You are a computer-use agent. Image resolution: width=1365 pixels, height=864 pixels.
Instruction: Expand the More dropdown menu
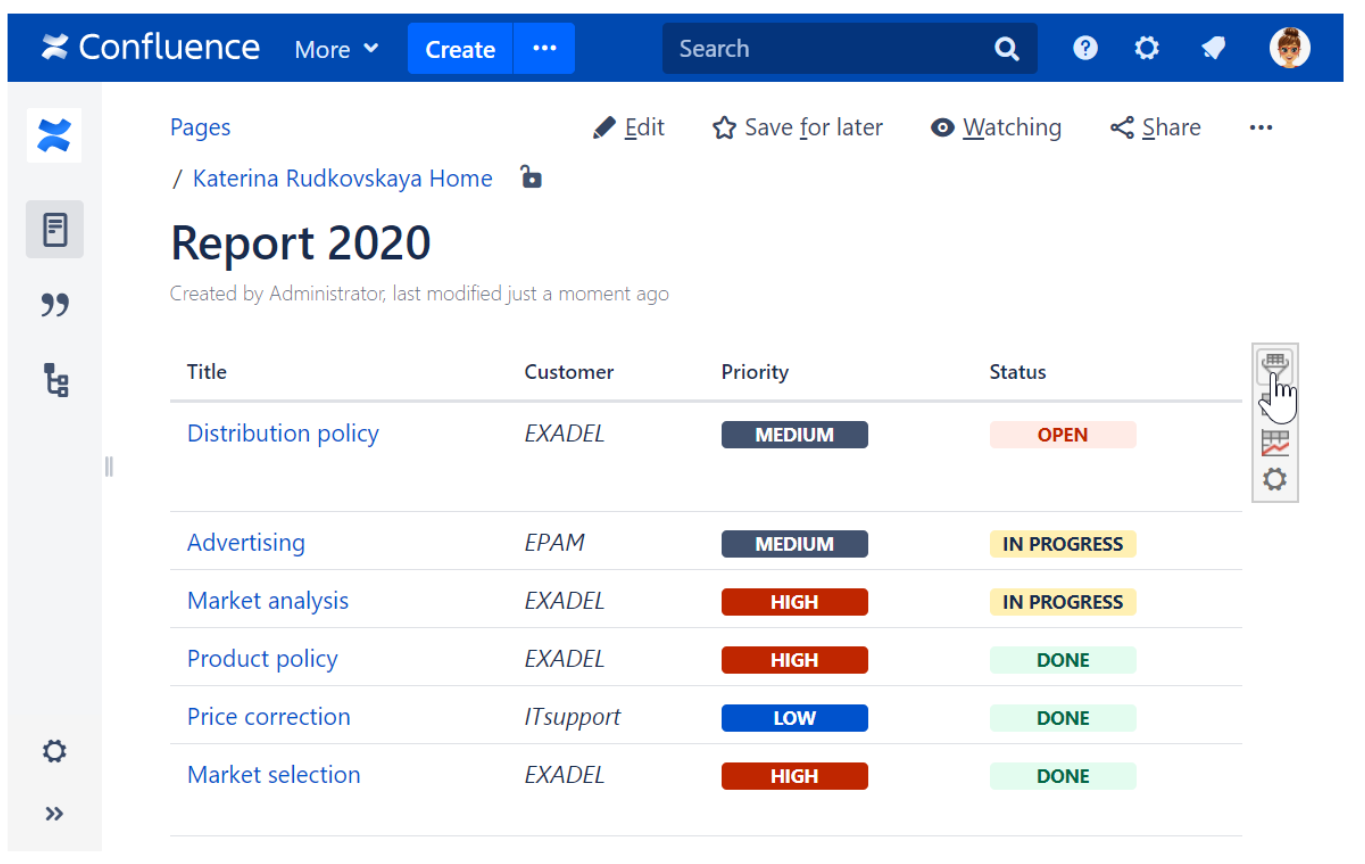(336, 49)
